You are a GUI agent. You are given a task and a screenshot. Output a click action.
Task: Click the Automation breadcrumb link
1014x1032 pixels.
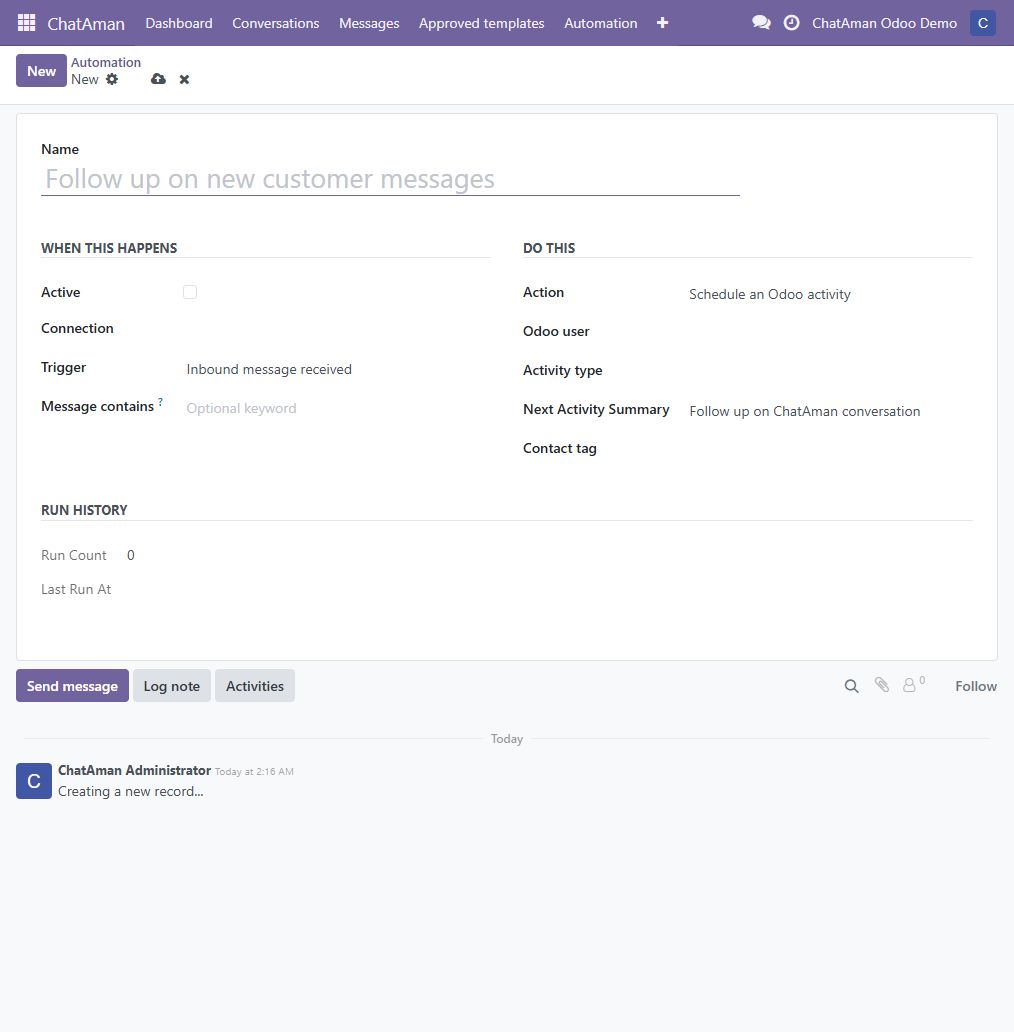tap(106, 63)
